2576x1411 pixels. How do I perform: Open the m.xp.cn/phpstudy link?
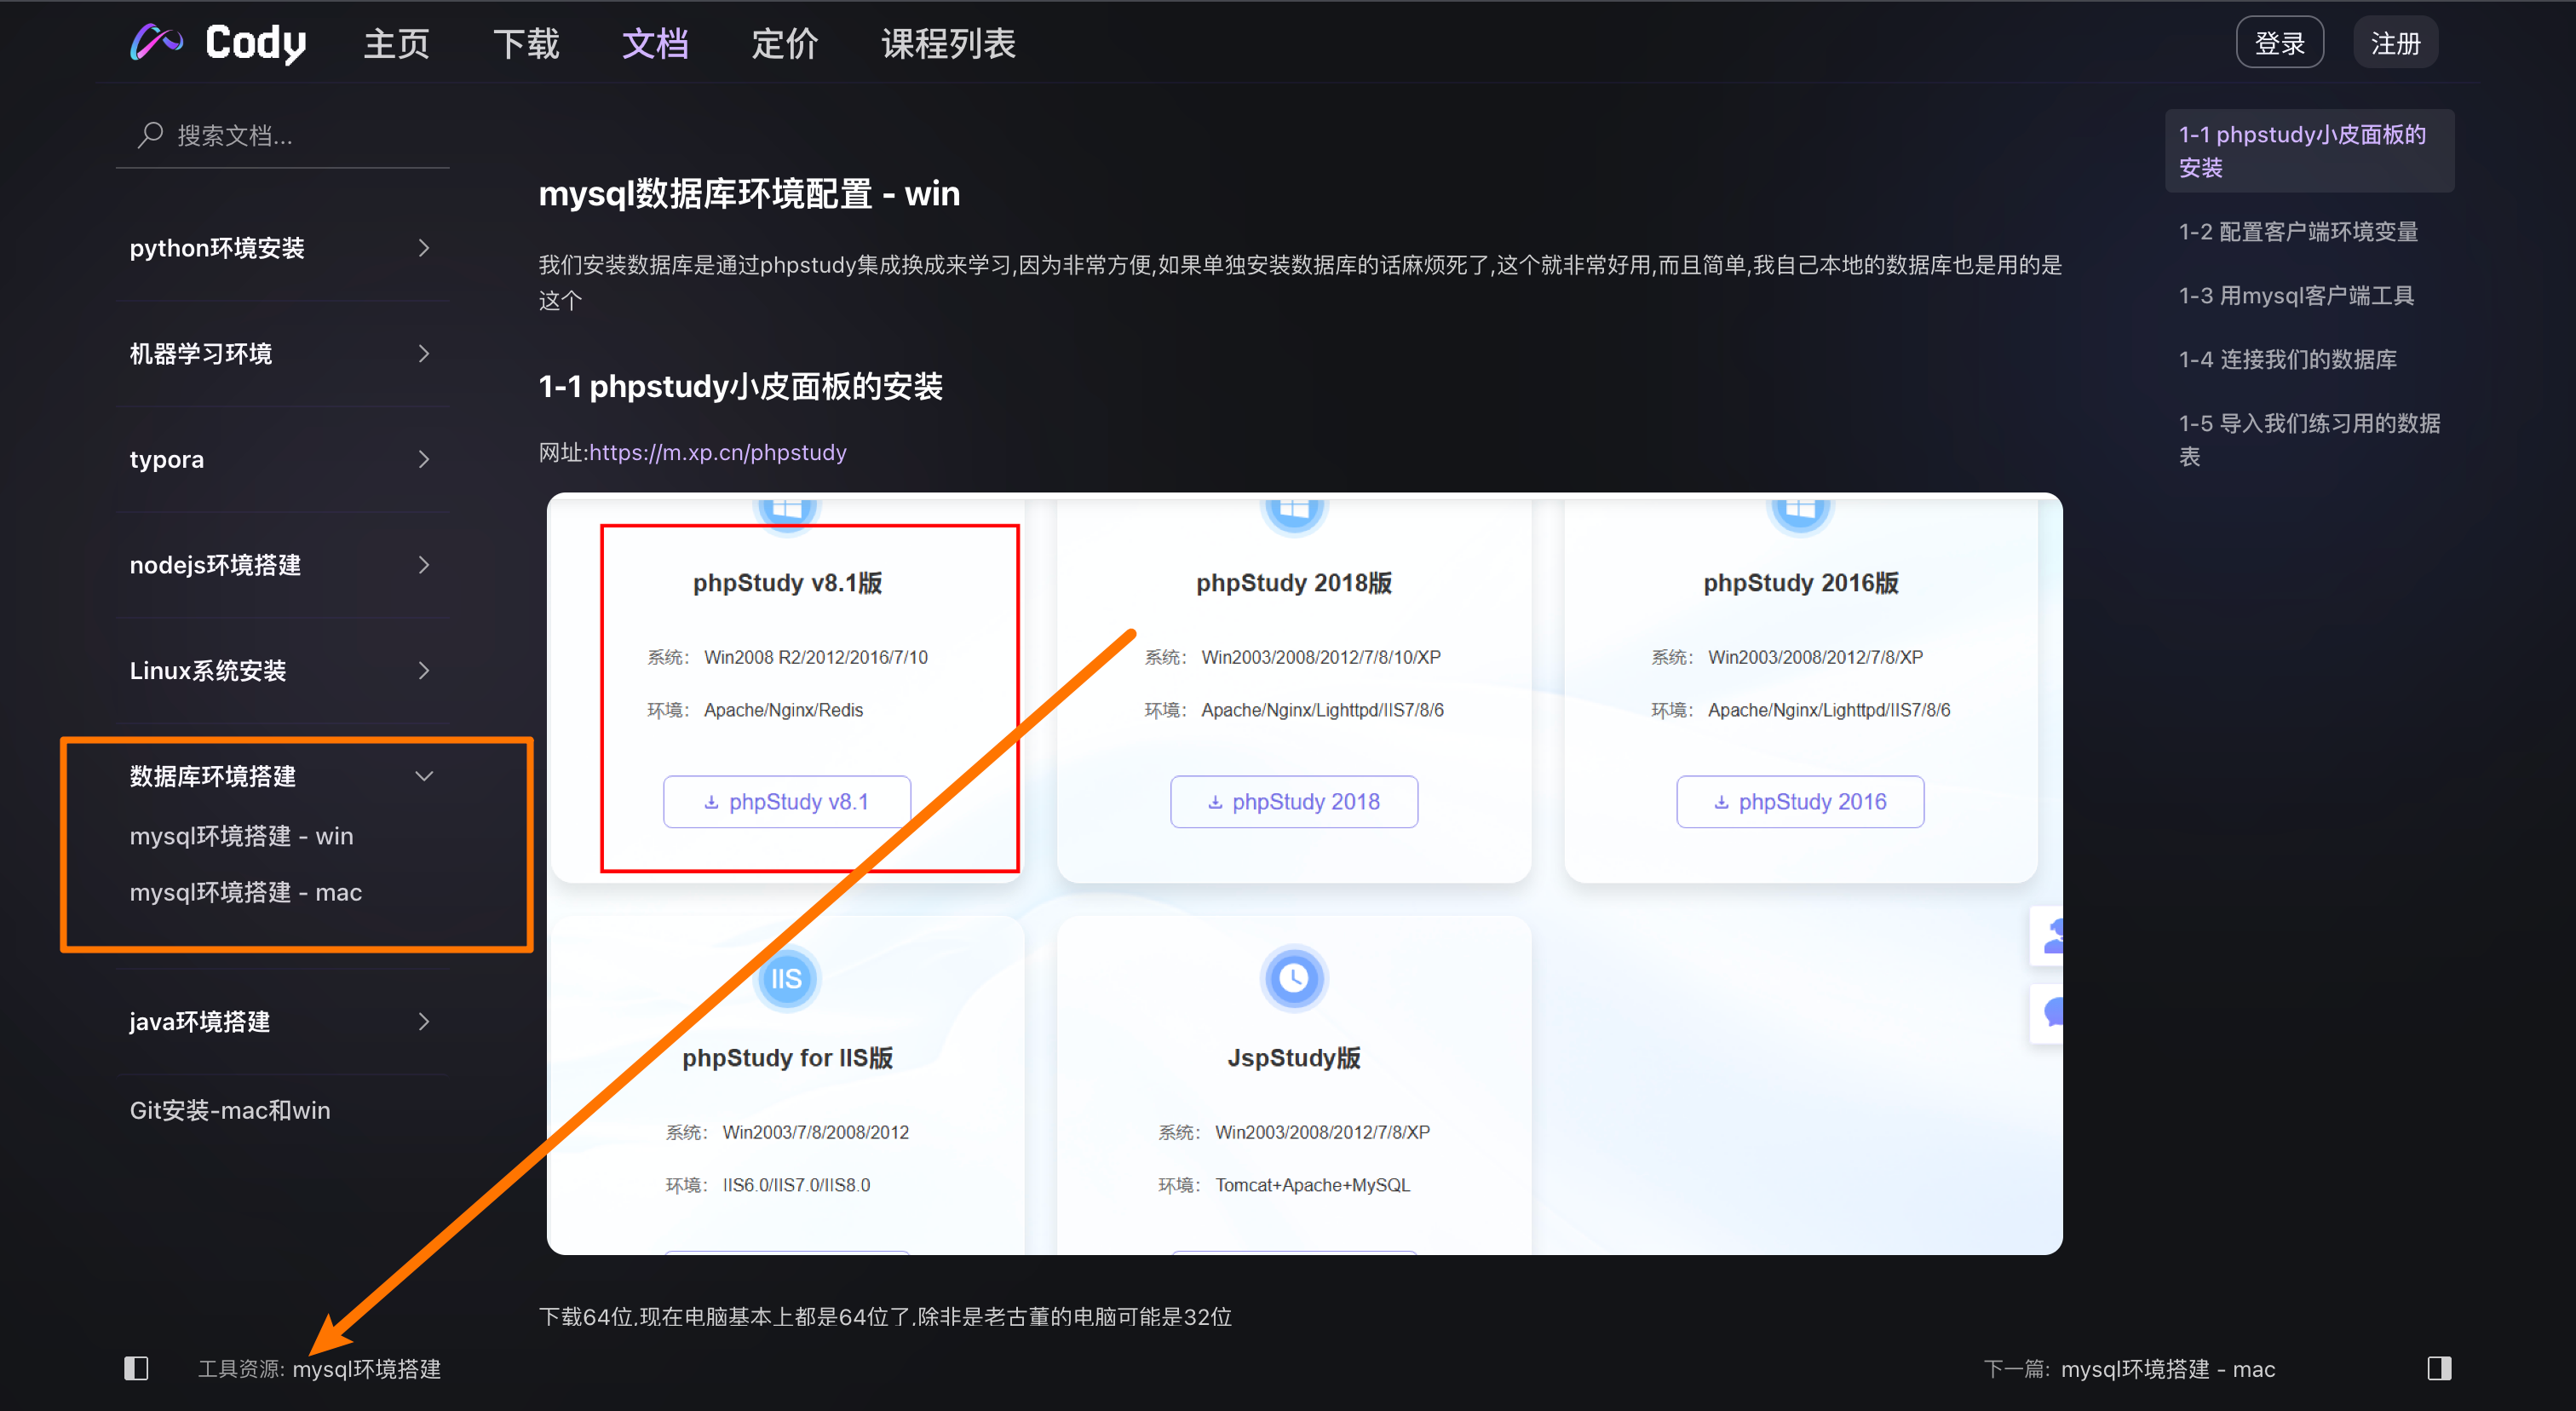pyautogui.click(x=717, y=452)
